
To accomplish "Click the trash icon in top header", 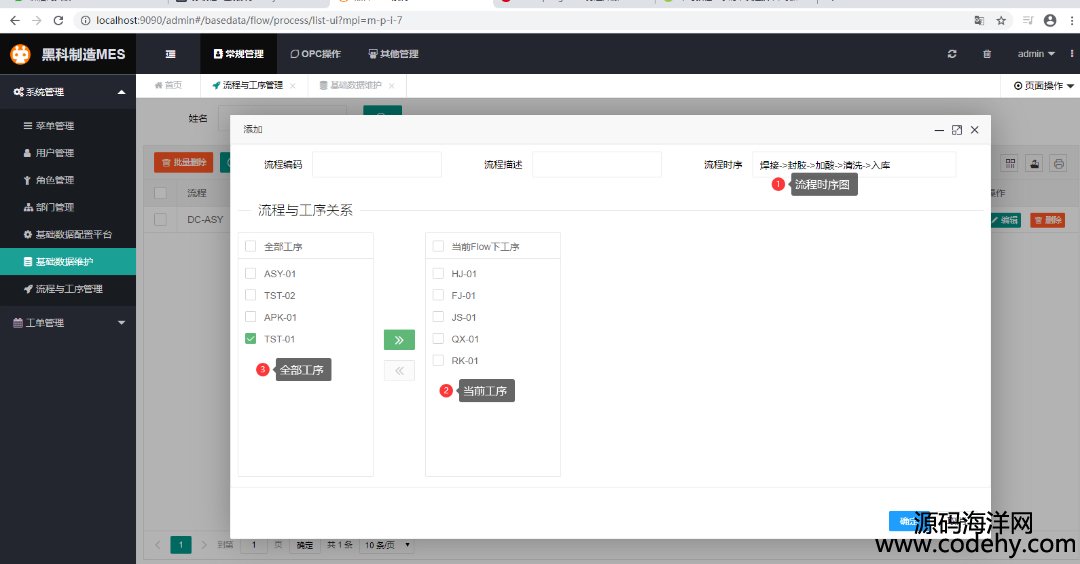I will coord(986,54).
